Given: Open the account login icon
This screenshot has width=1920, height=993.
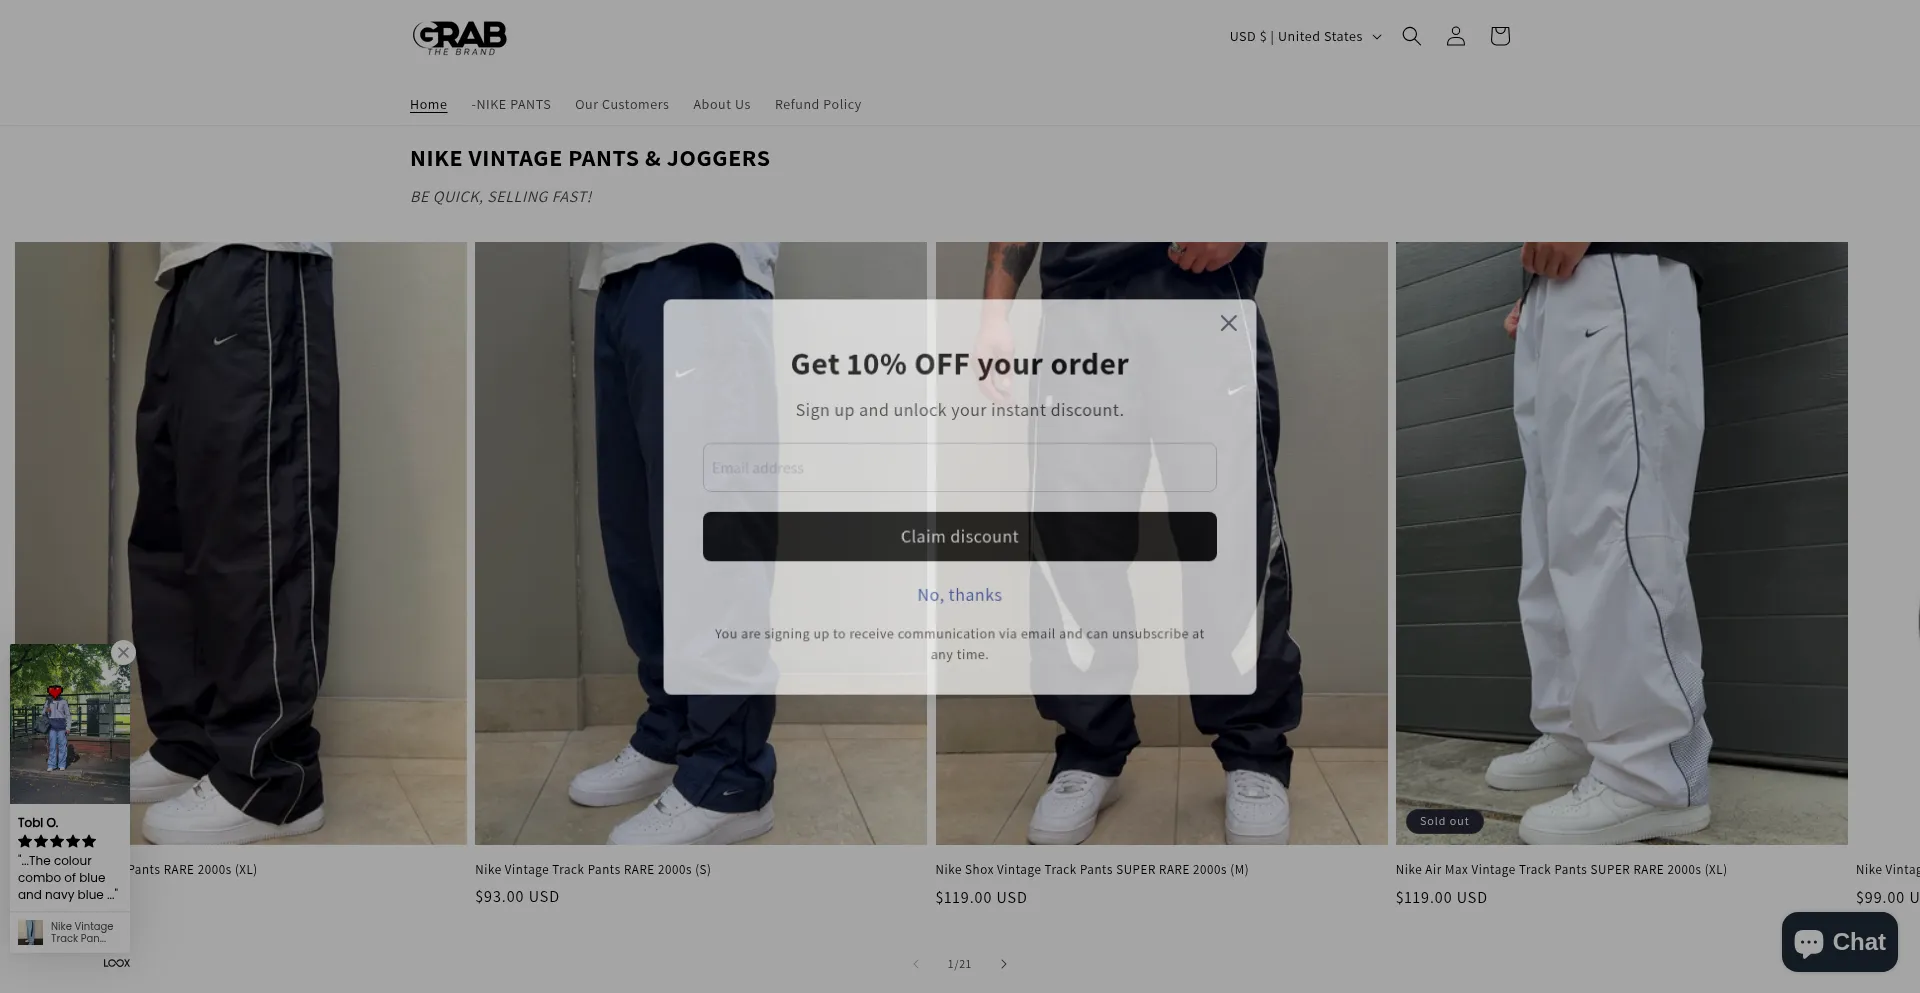Looking at the screenshot, I should 1455,36.
